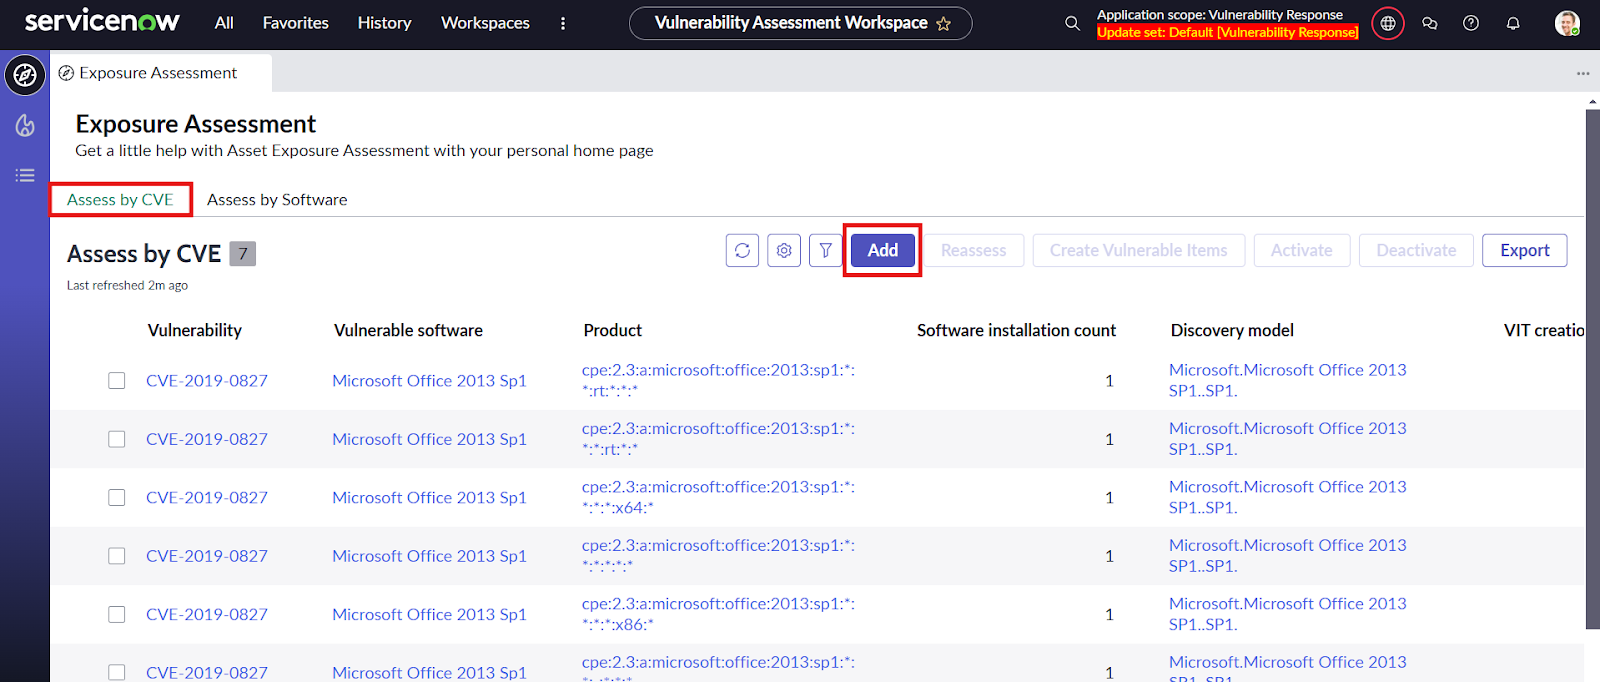Click the record count badge 7
Image resolution: width=1600 pixels, height=682 pixels.
(x=243, y=254)
